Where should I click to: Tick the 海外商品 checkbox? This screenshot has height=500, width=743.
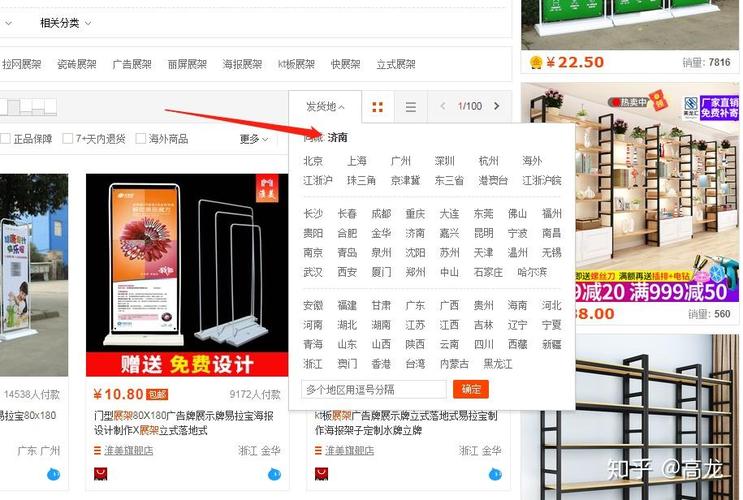coord(141,138)
